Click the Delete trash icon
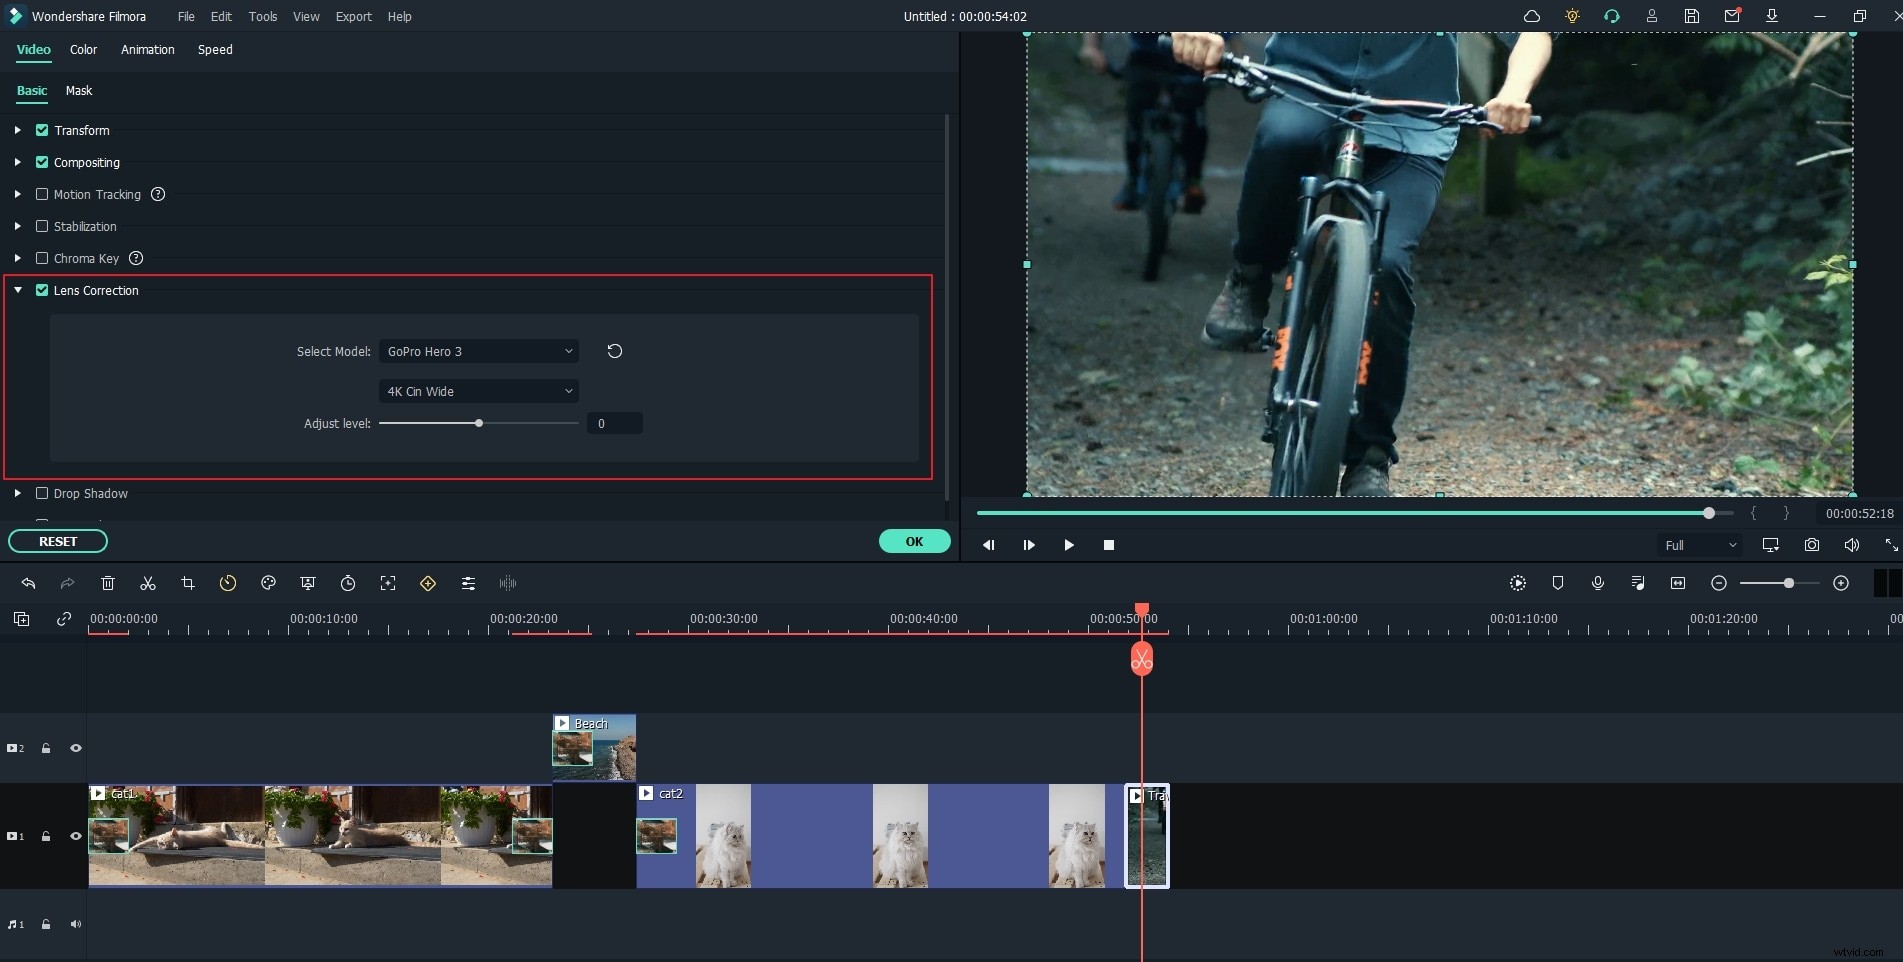 coord(107,583)
